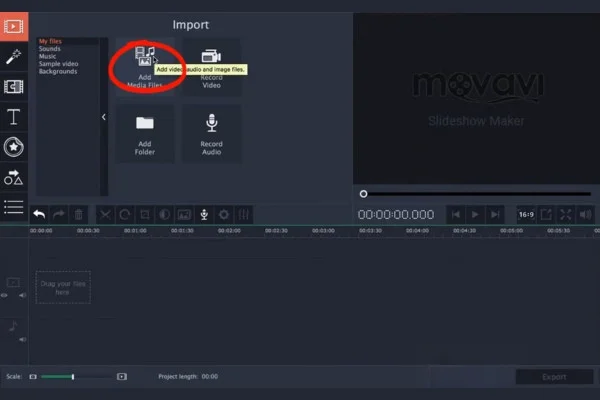Open the Callouts shapes tab
The height and width of the screenshot is (400, 600).
click(x=14, y=177)
